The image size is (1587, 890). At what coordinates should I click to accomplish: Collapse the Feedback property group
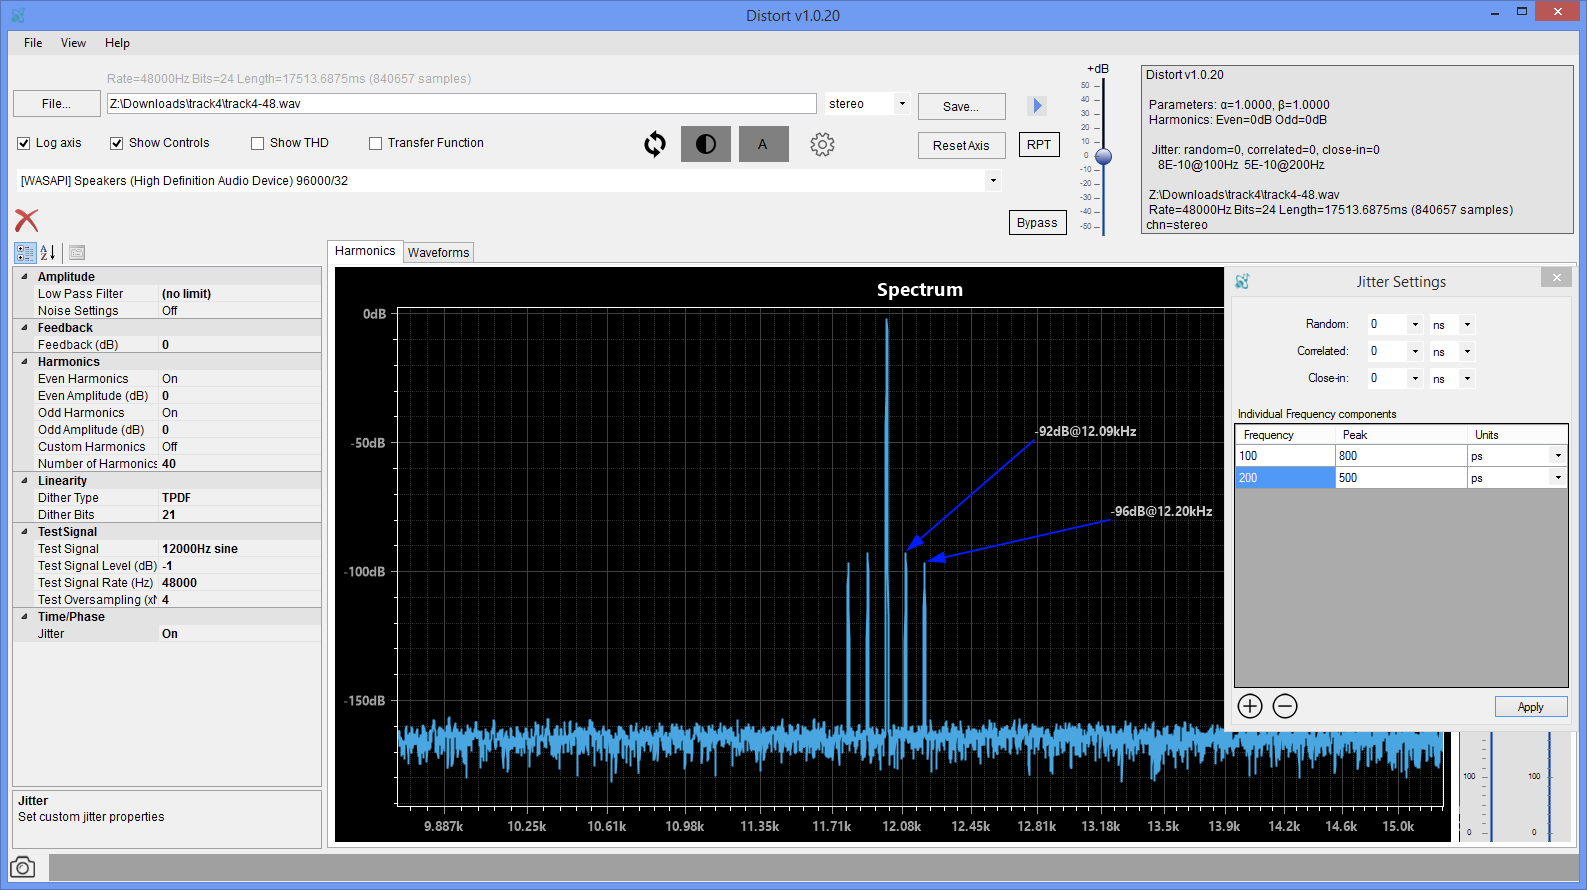point(24,328)
